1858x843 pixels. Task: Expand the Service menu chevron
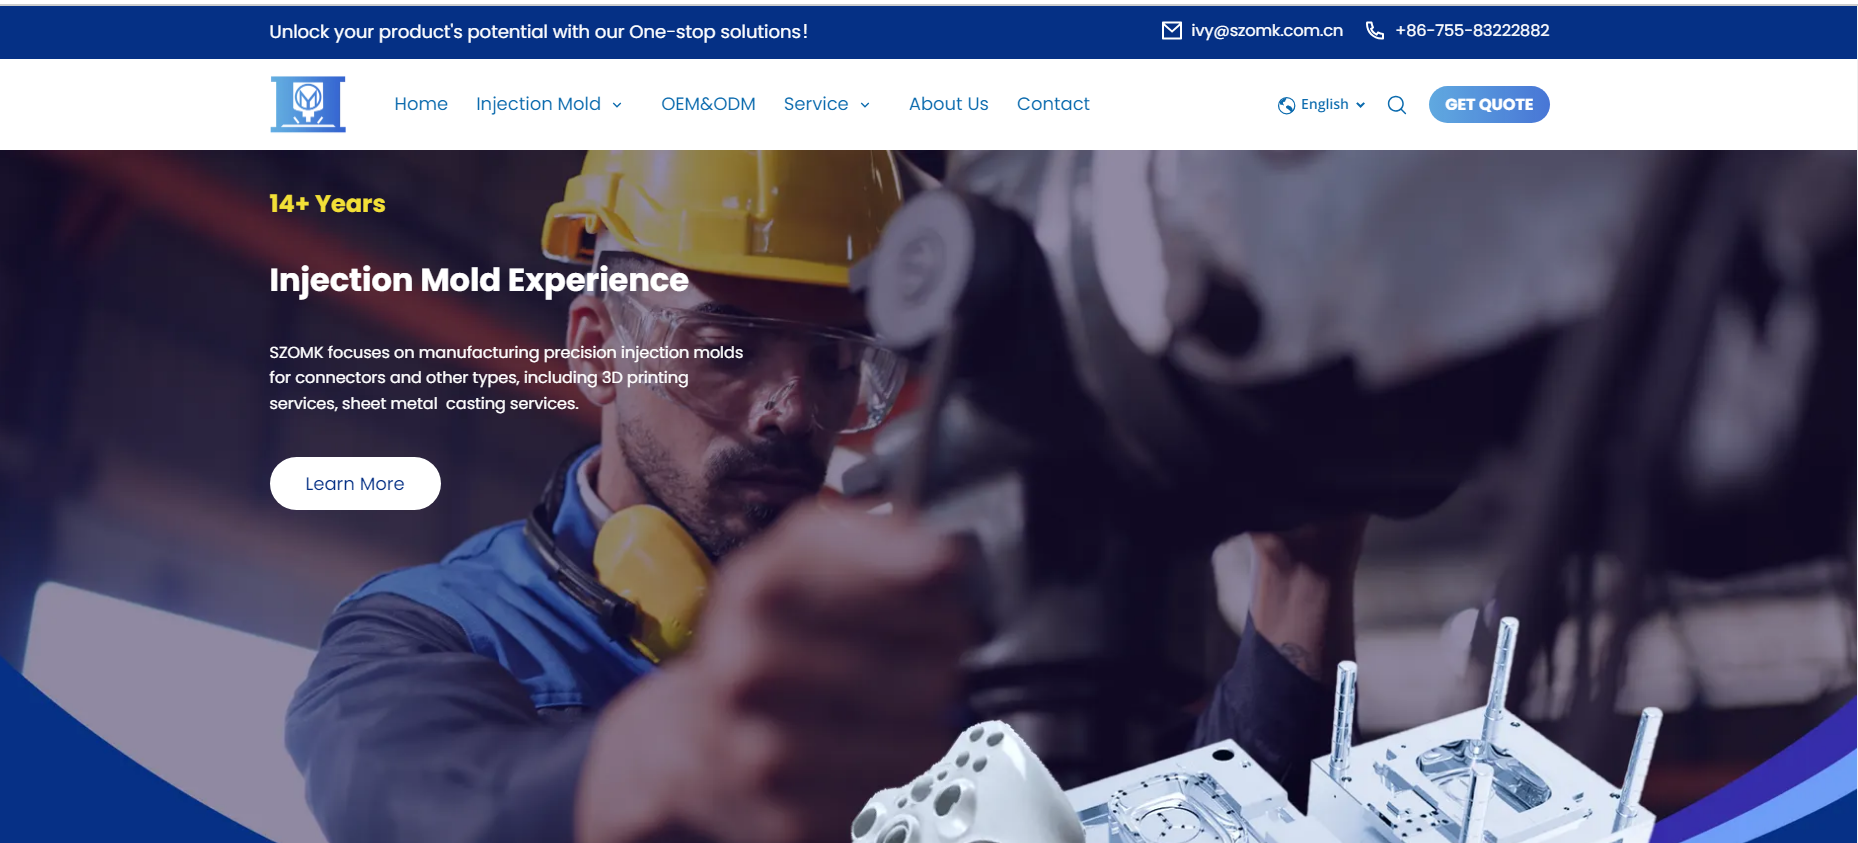pos(865,105)
